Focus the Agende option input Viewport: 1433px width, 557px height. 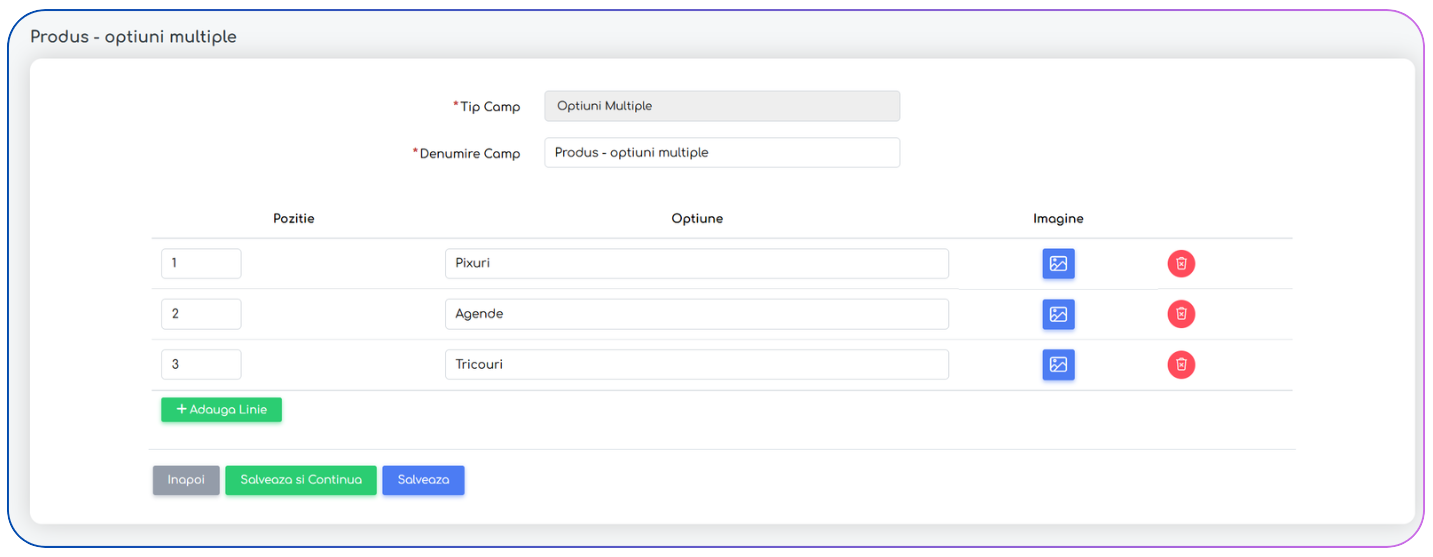click(x=696, y=314)
